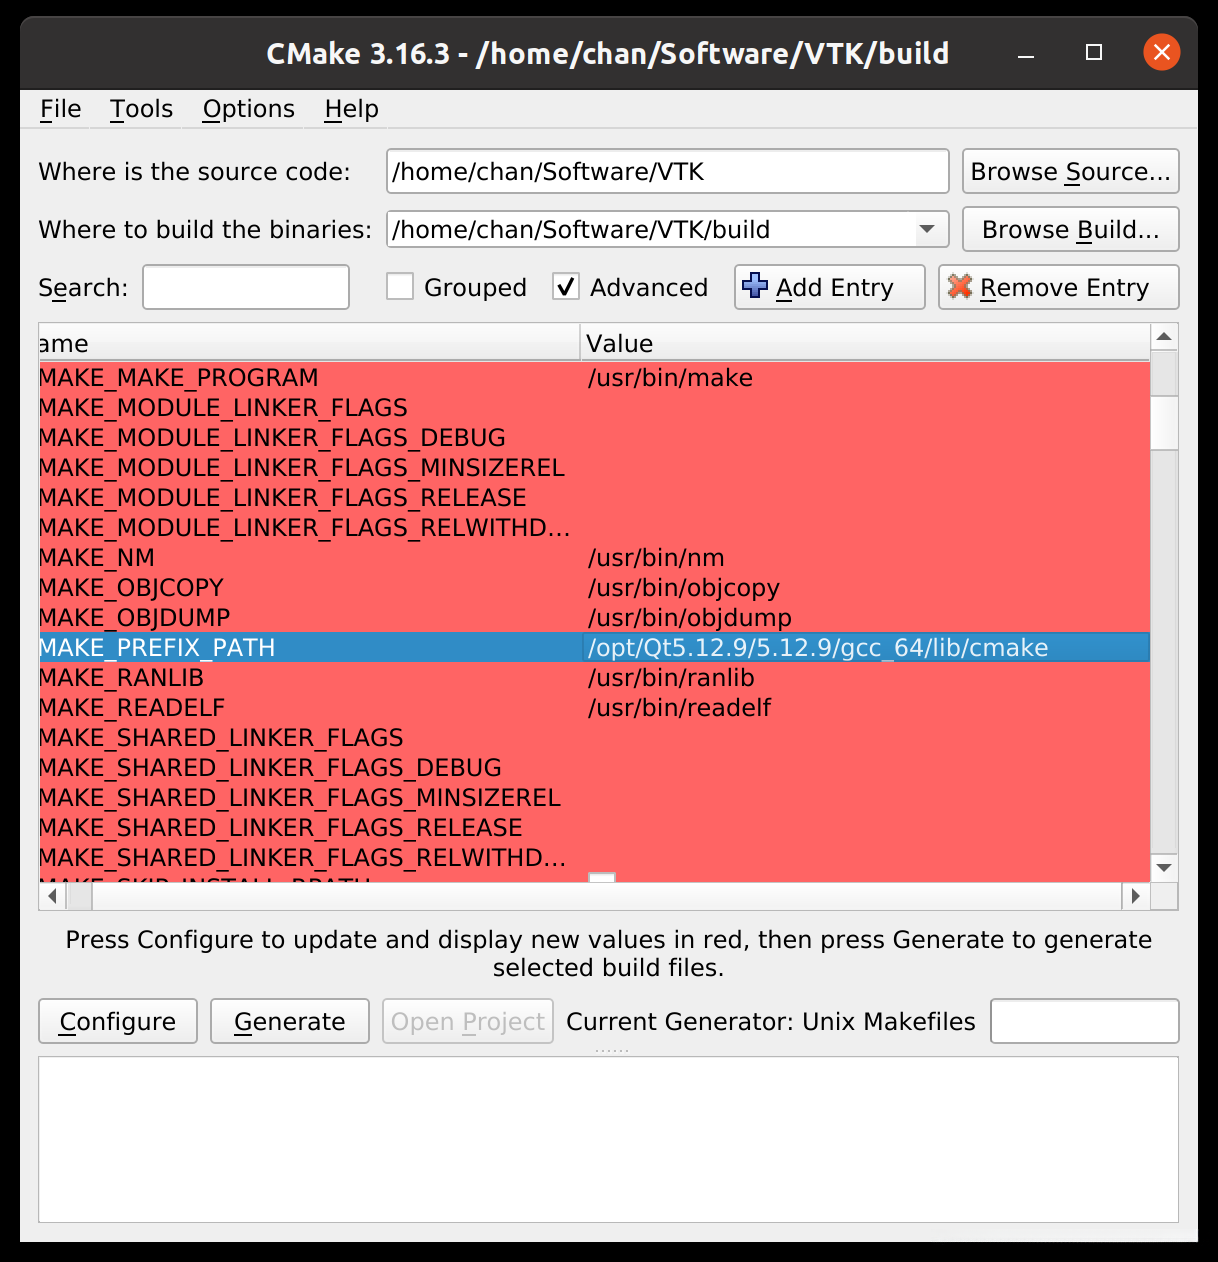Click the /usr/bin/objdump value cell
The height and width of the screenshot is (1262, 1218).
(x=865, y=617)
